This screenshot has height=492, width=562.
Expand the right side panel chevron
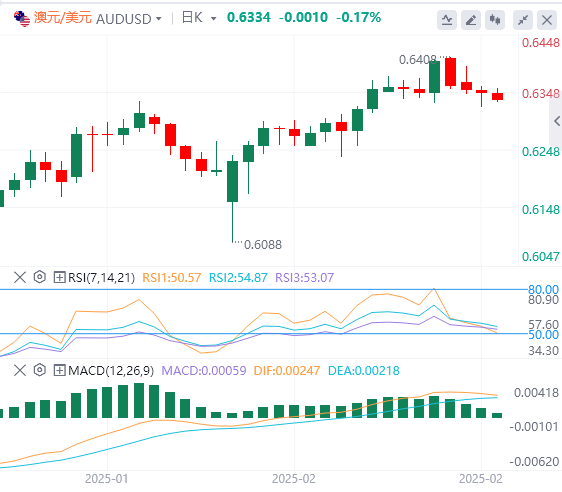point(556,121)
